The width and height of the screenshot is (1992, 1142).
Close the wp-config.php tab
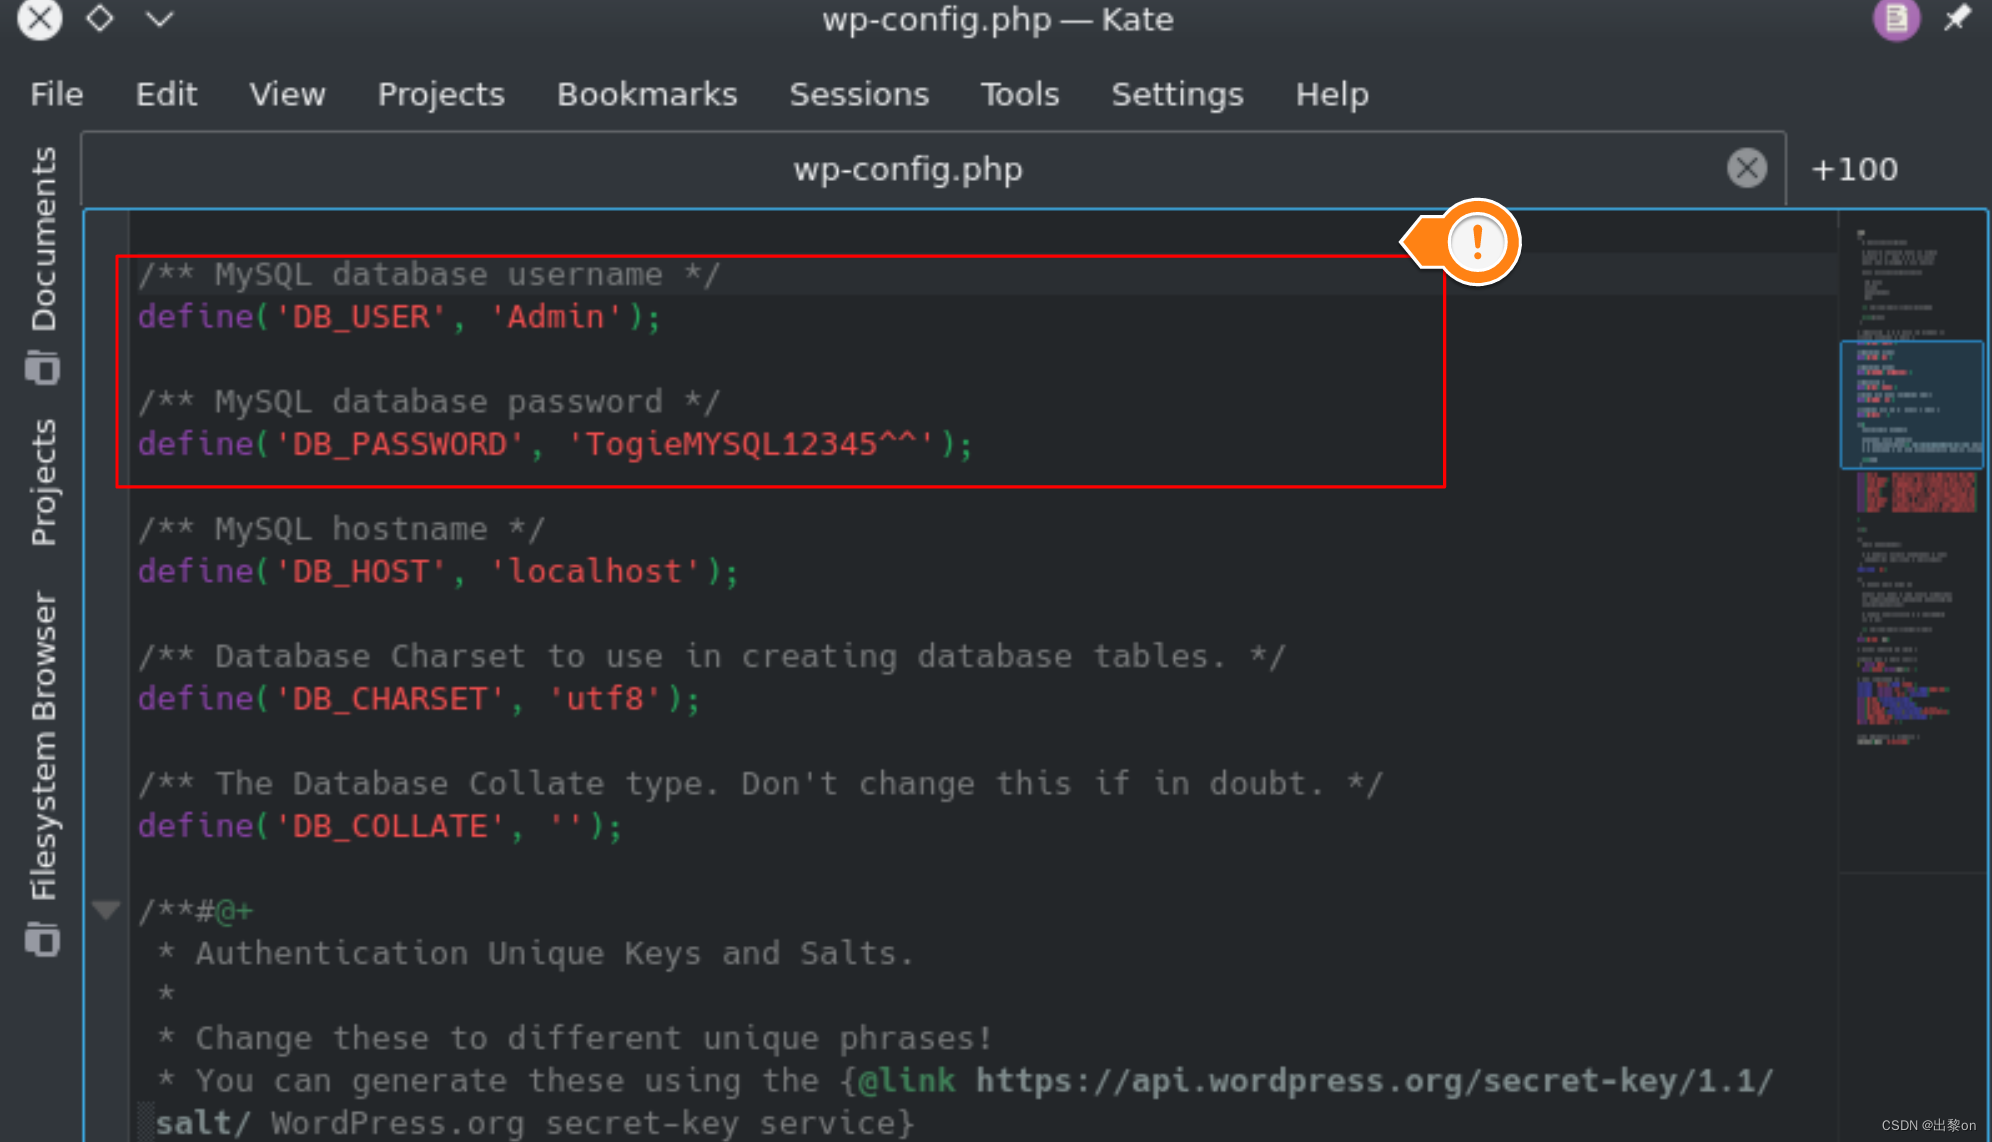click(x=1746, y=168)
